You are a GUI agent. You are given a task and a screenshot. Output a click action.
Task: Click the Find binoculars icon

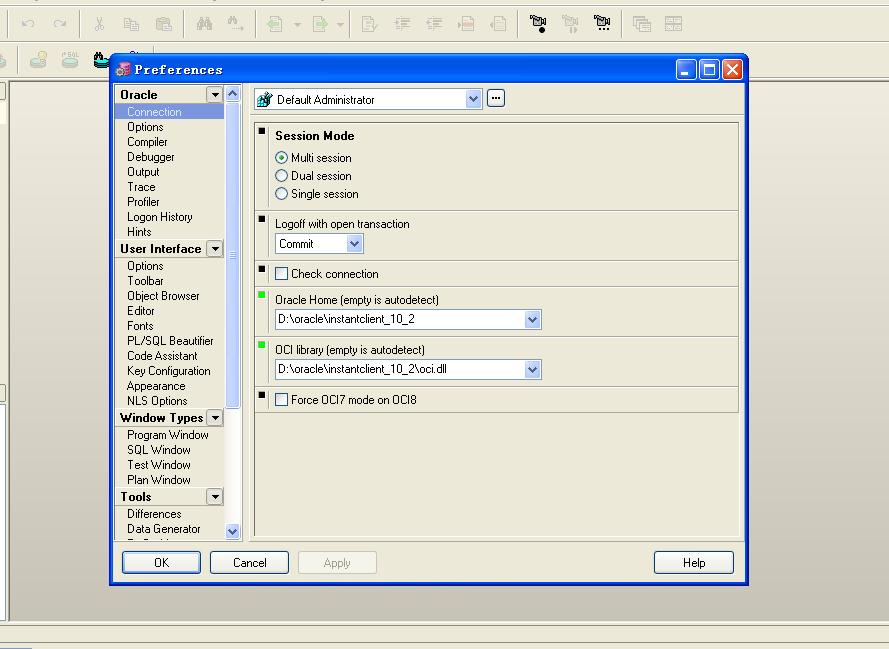coord(204,24)
